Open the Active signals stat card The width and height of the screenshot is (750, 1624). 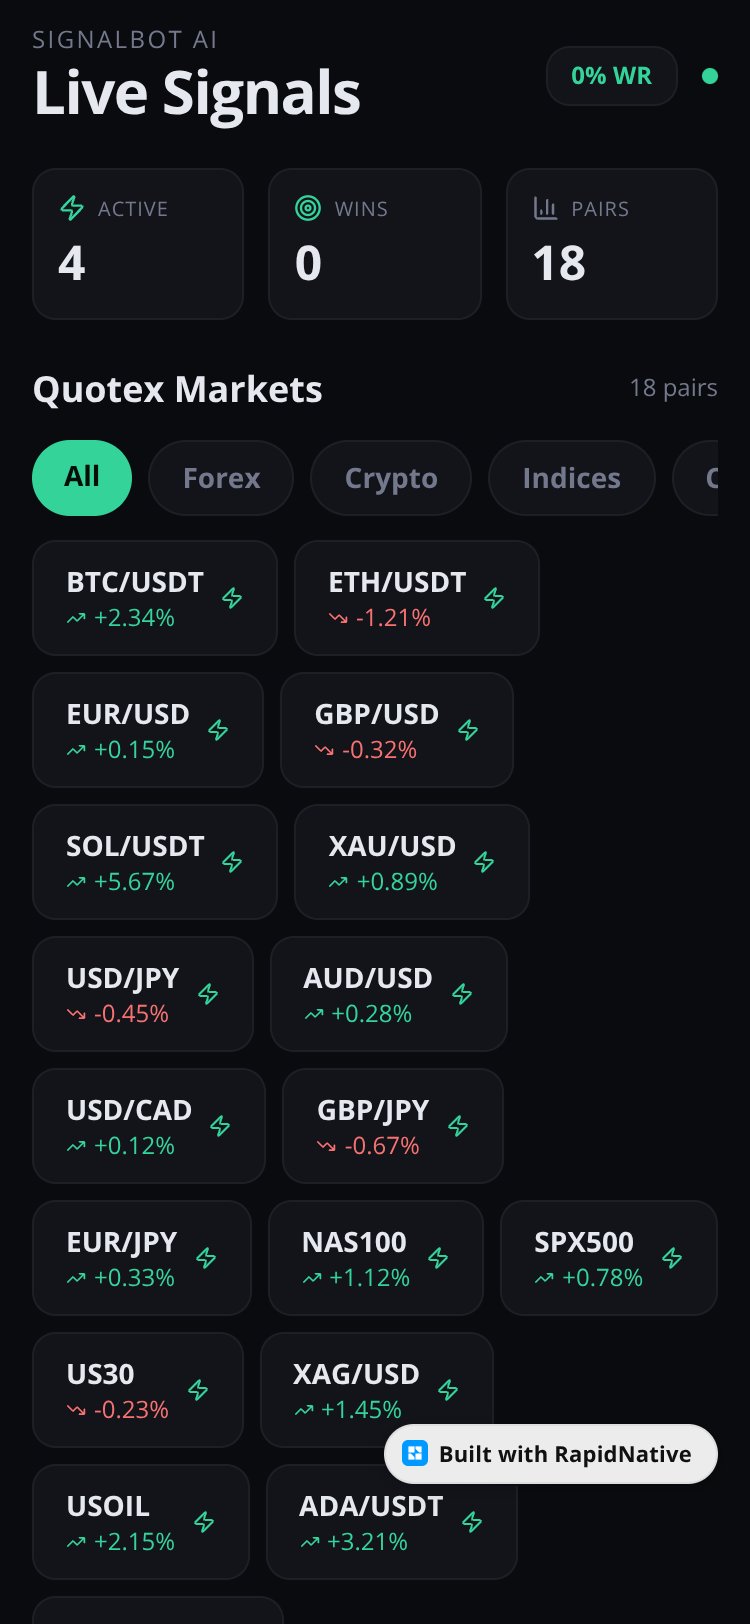(138, 244)
